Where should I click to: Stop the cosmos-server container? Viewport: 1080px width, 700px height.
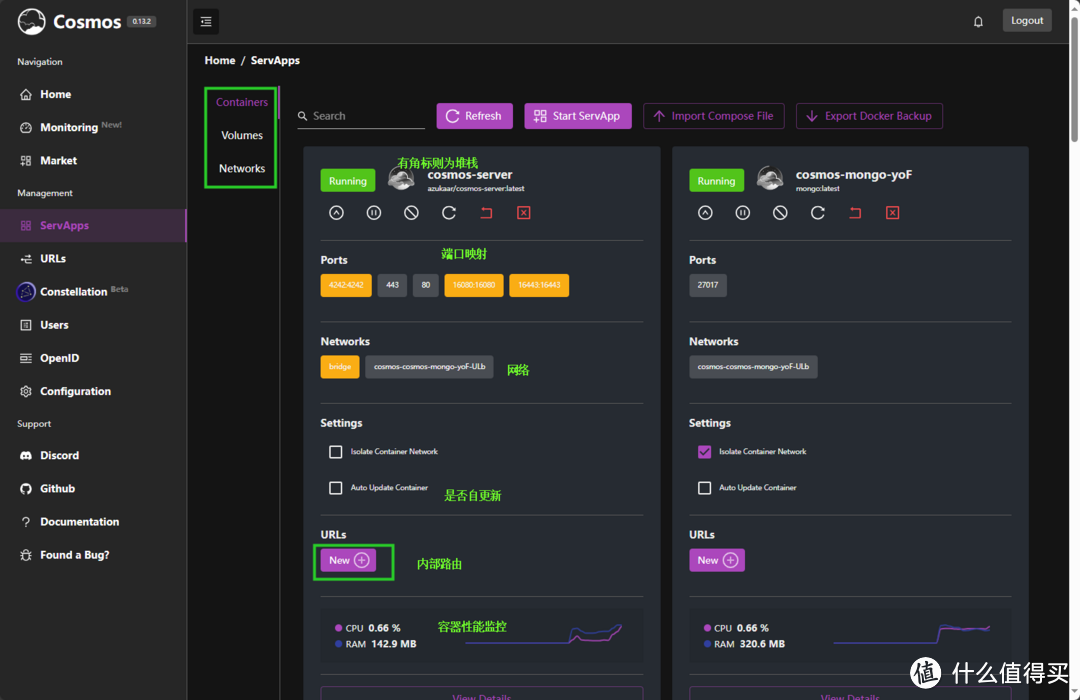coord(411,213)
